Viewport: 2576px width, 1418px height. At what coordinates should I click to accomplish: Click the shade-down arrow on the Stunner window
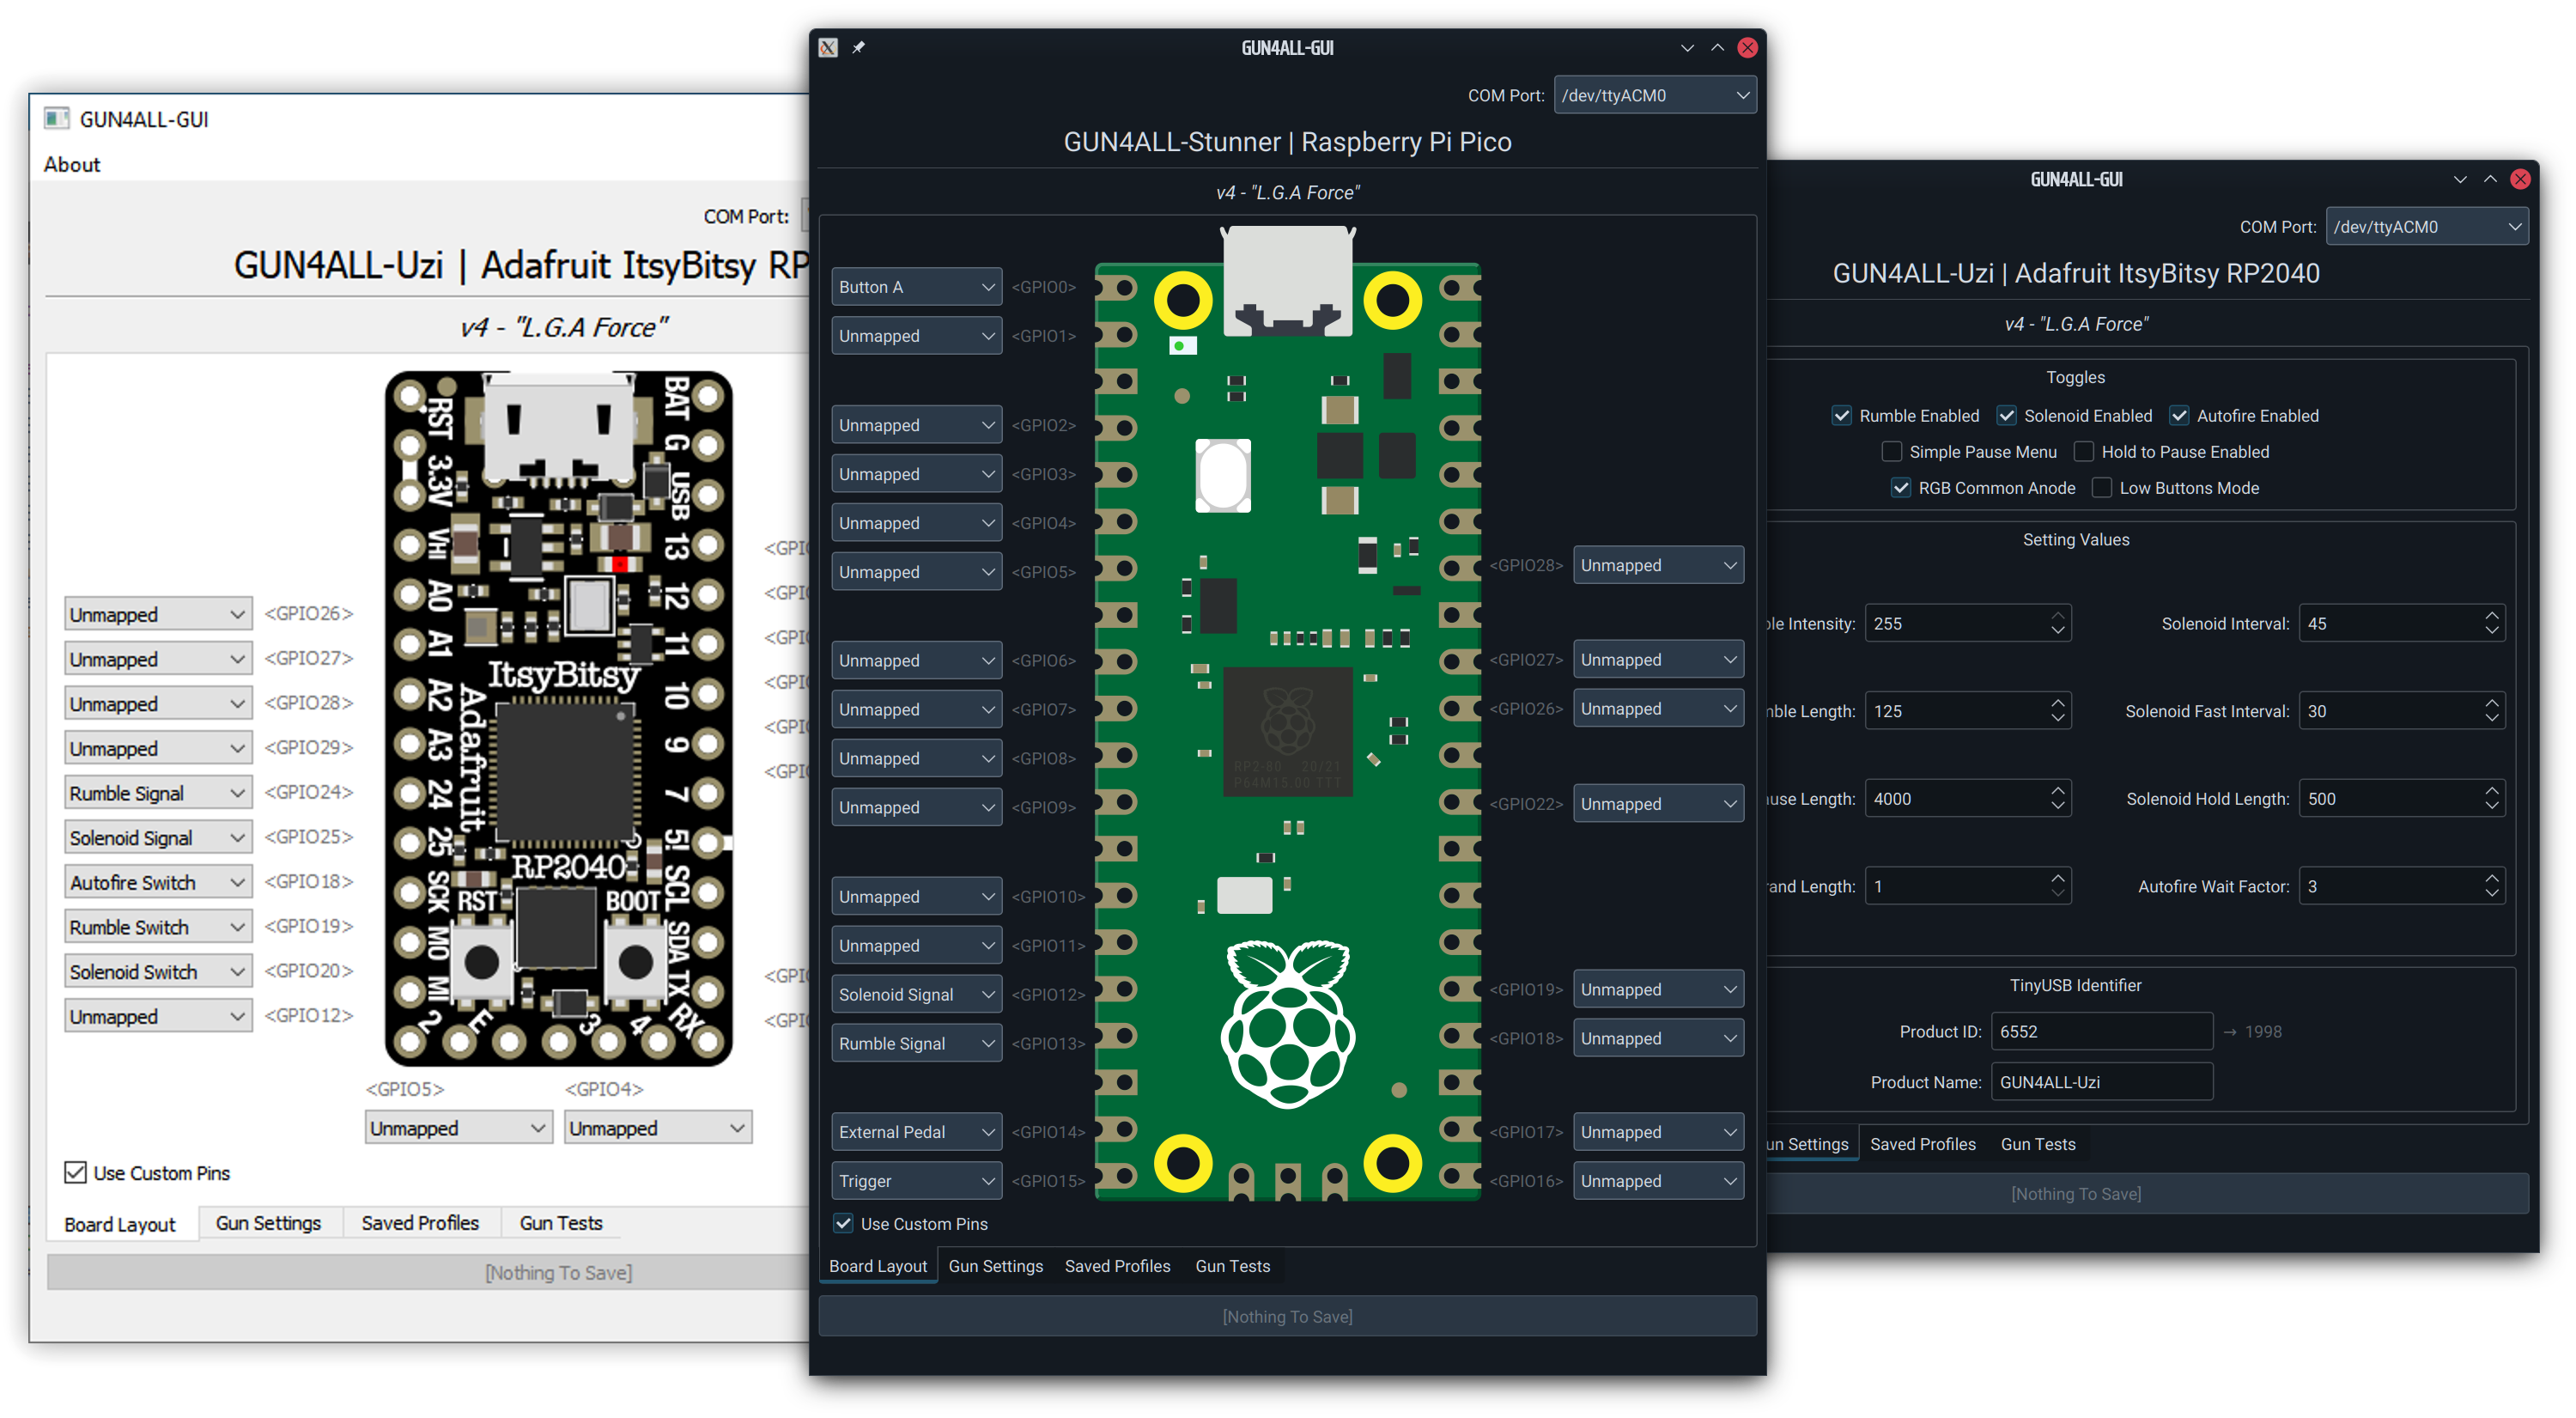pos(1687,47)
